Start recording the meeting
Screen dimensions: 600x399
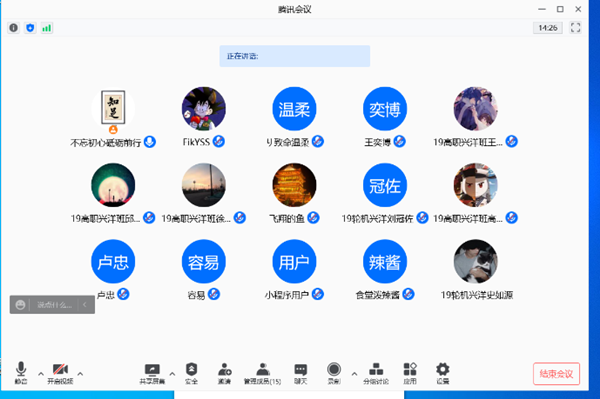tap(334, 373)
